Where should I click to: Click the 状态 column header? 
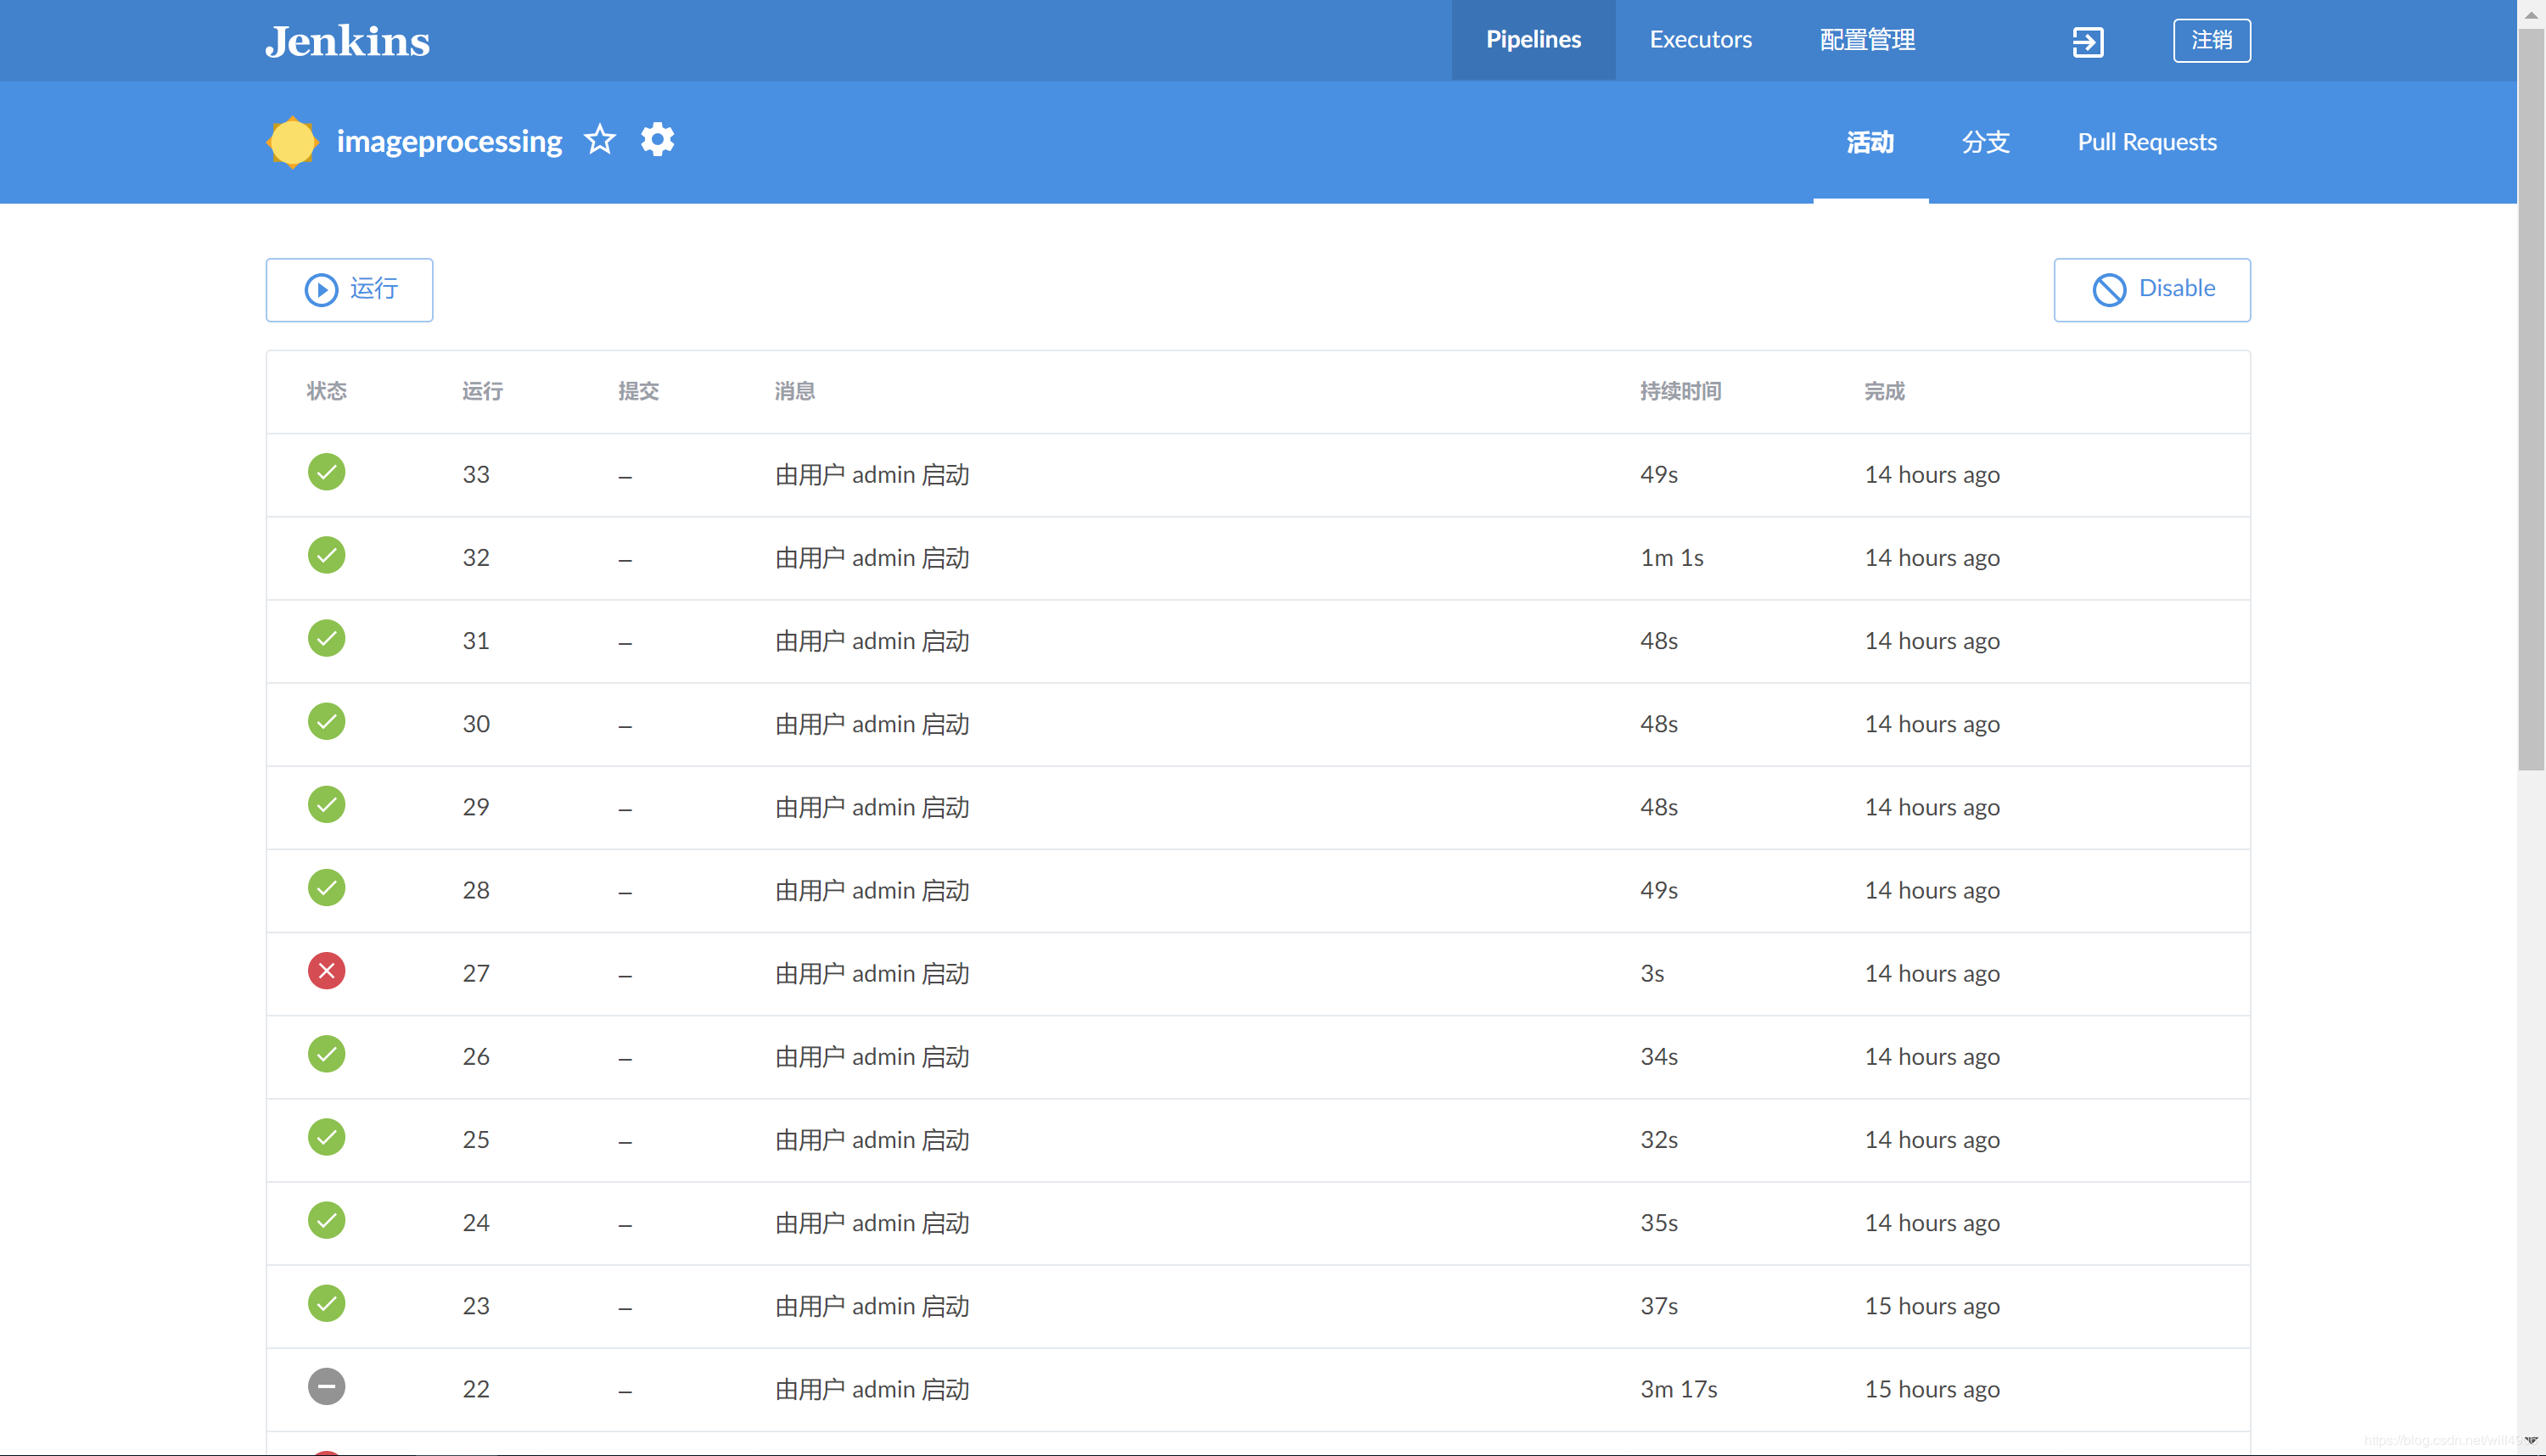click(326, 391)
